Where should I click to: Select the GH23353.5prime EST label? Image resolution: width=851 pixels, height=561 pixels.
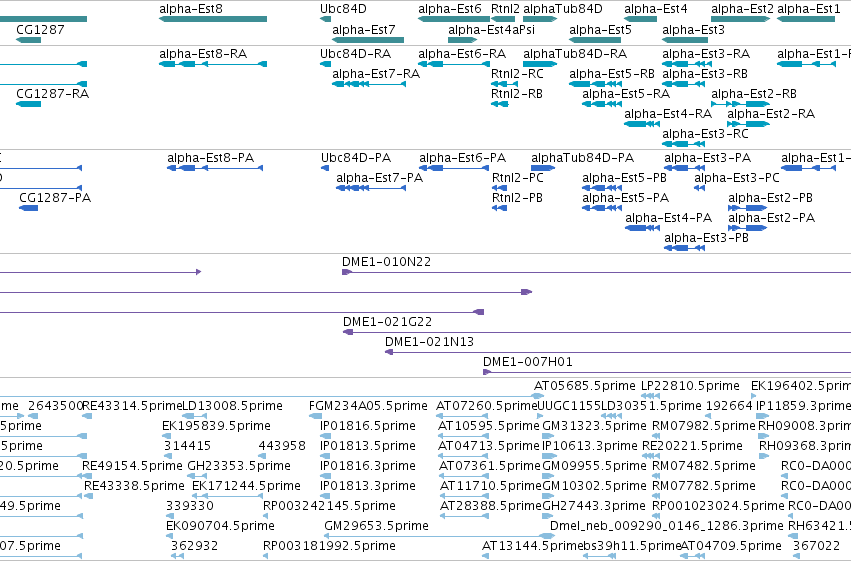coord(239,466)
